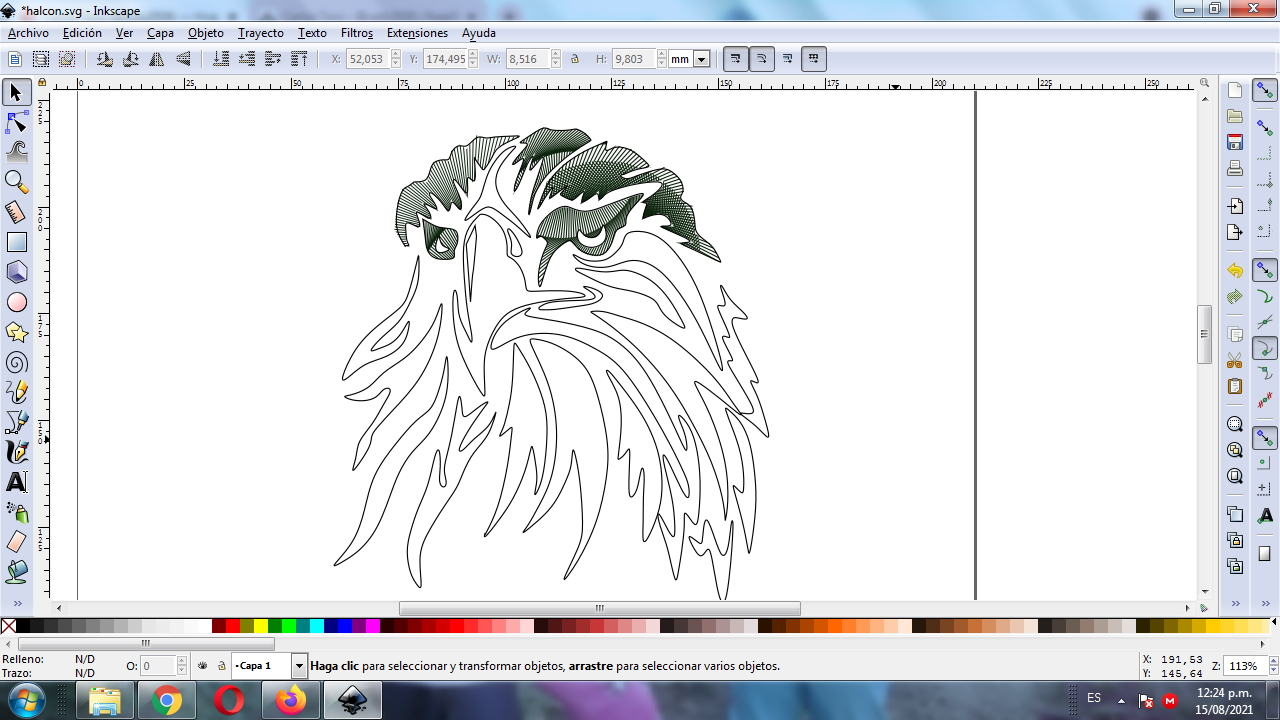Flip selection horizontally
This screenshot has height=720, width=1280.
157,59
